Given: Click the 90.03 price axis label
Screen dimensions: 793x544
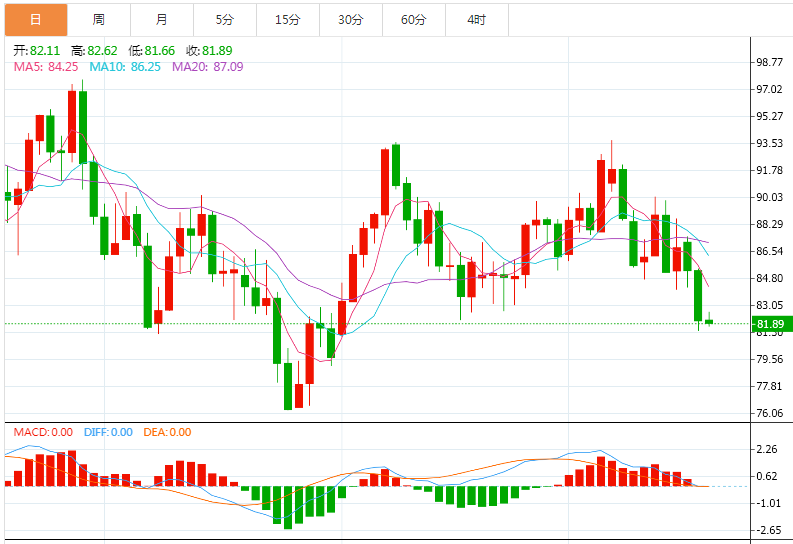Looking at the screenshot, I should [769, 197].
